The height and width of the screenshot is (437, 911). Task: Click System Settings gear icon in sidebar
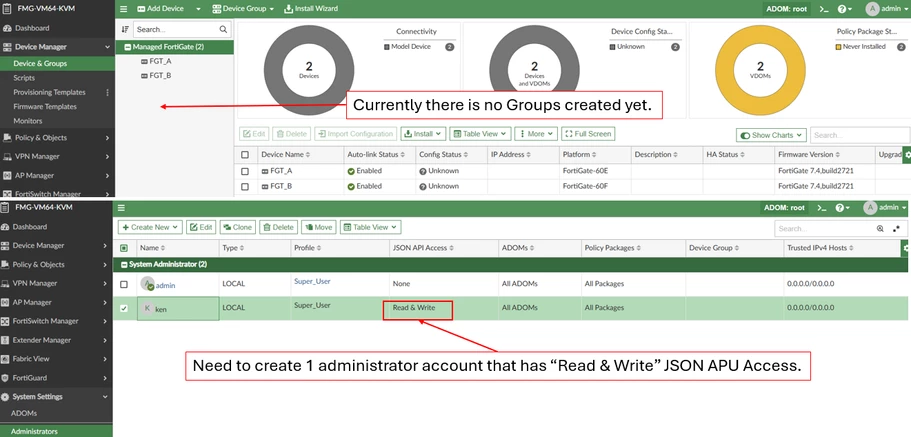6,397
